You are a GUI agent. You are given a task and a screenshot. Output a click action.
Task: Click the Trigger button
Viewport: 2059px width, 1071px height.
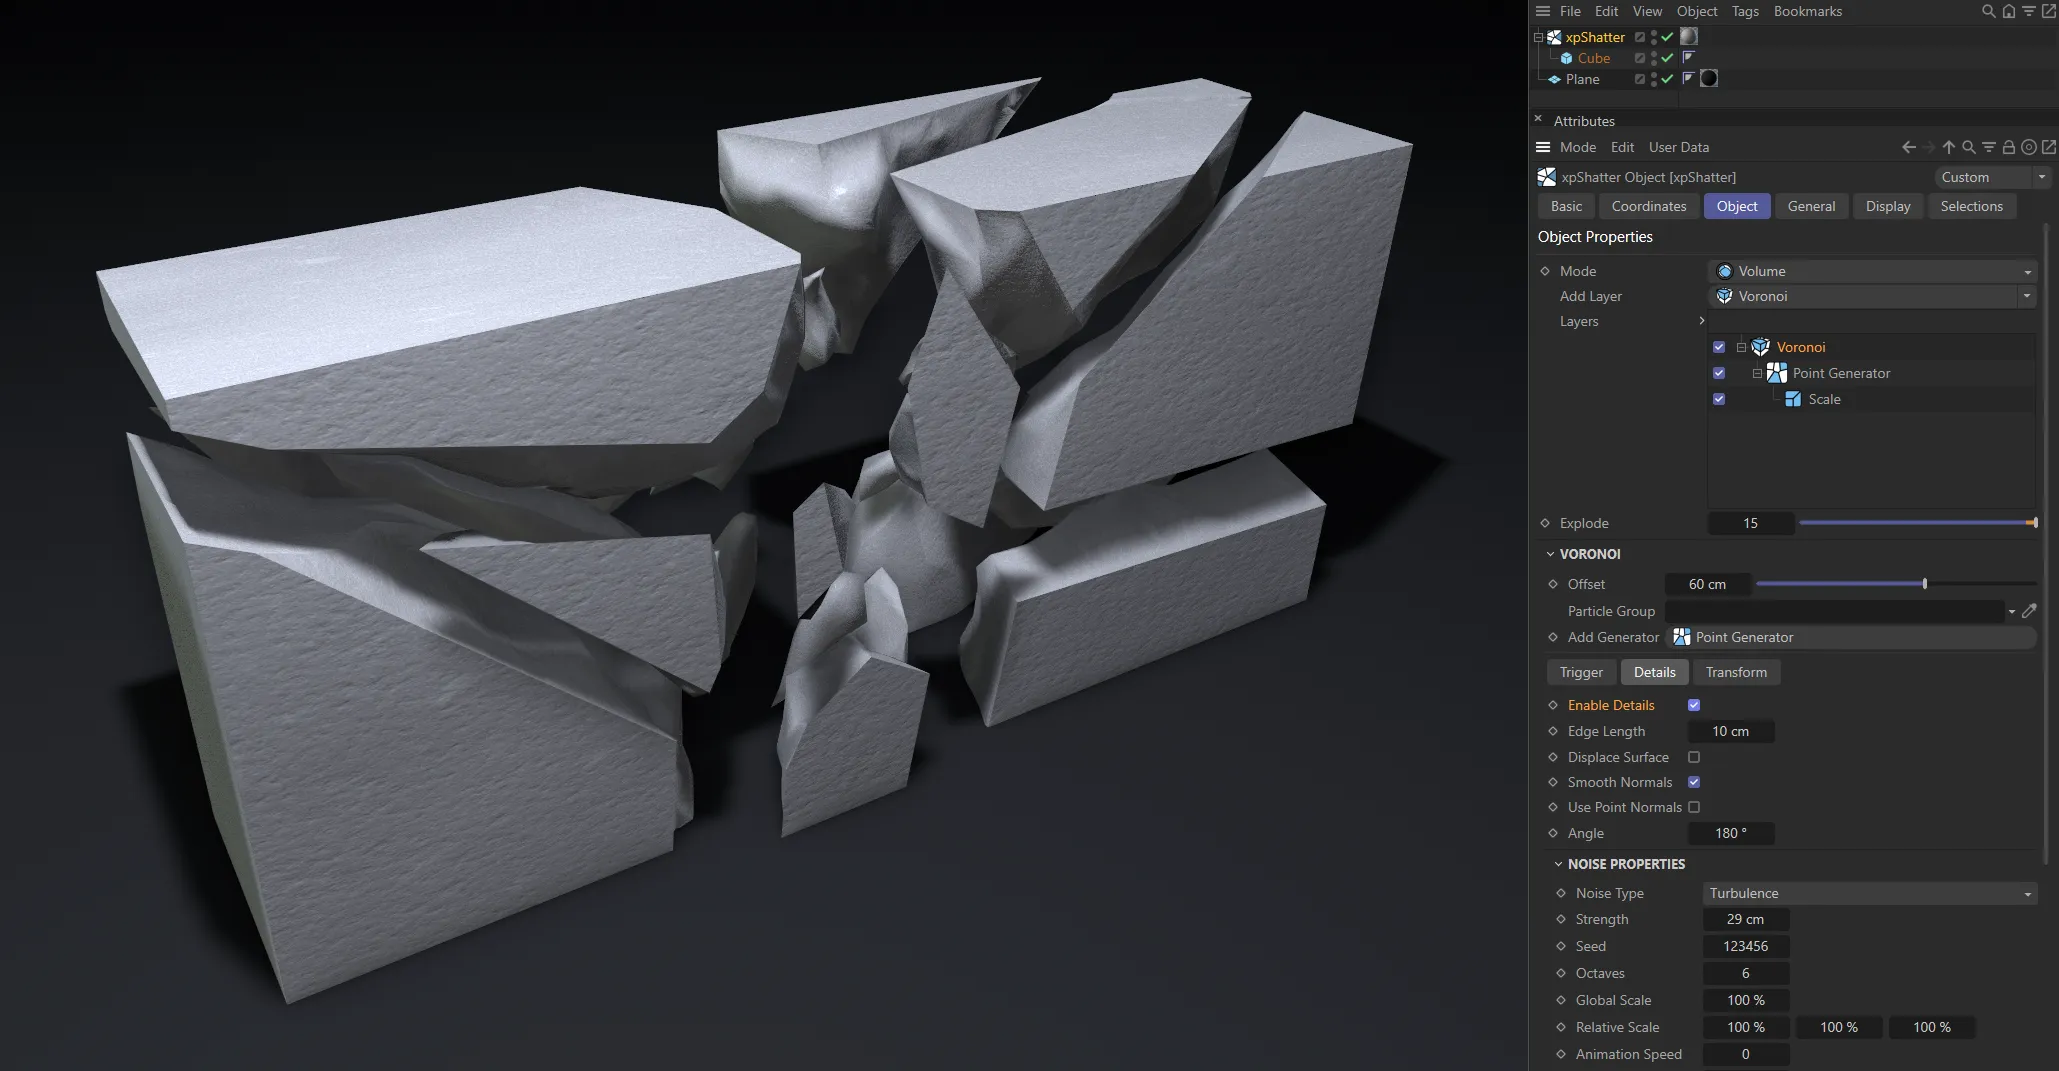click(x=1580, y=672)
